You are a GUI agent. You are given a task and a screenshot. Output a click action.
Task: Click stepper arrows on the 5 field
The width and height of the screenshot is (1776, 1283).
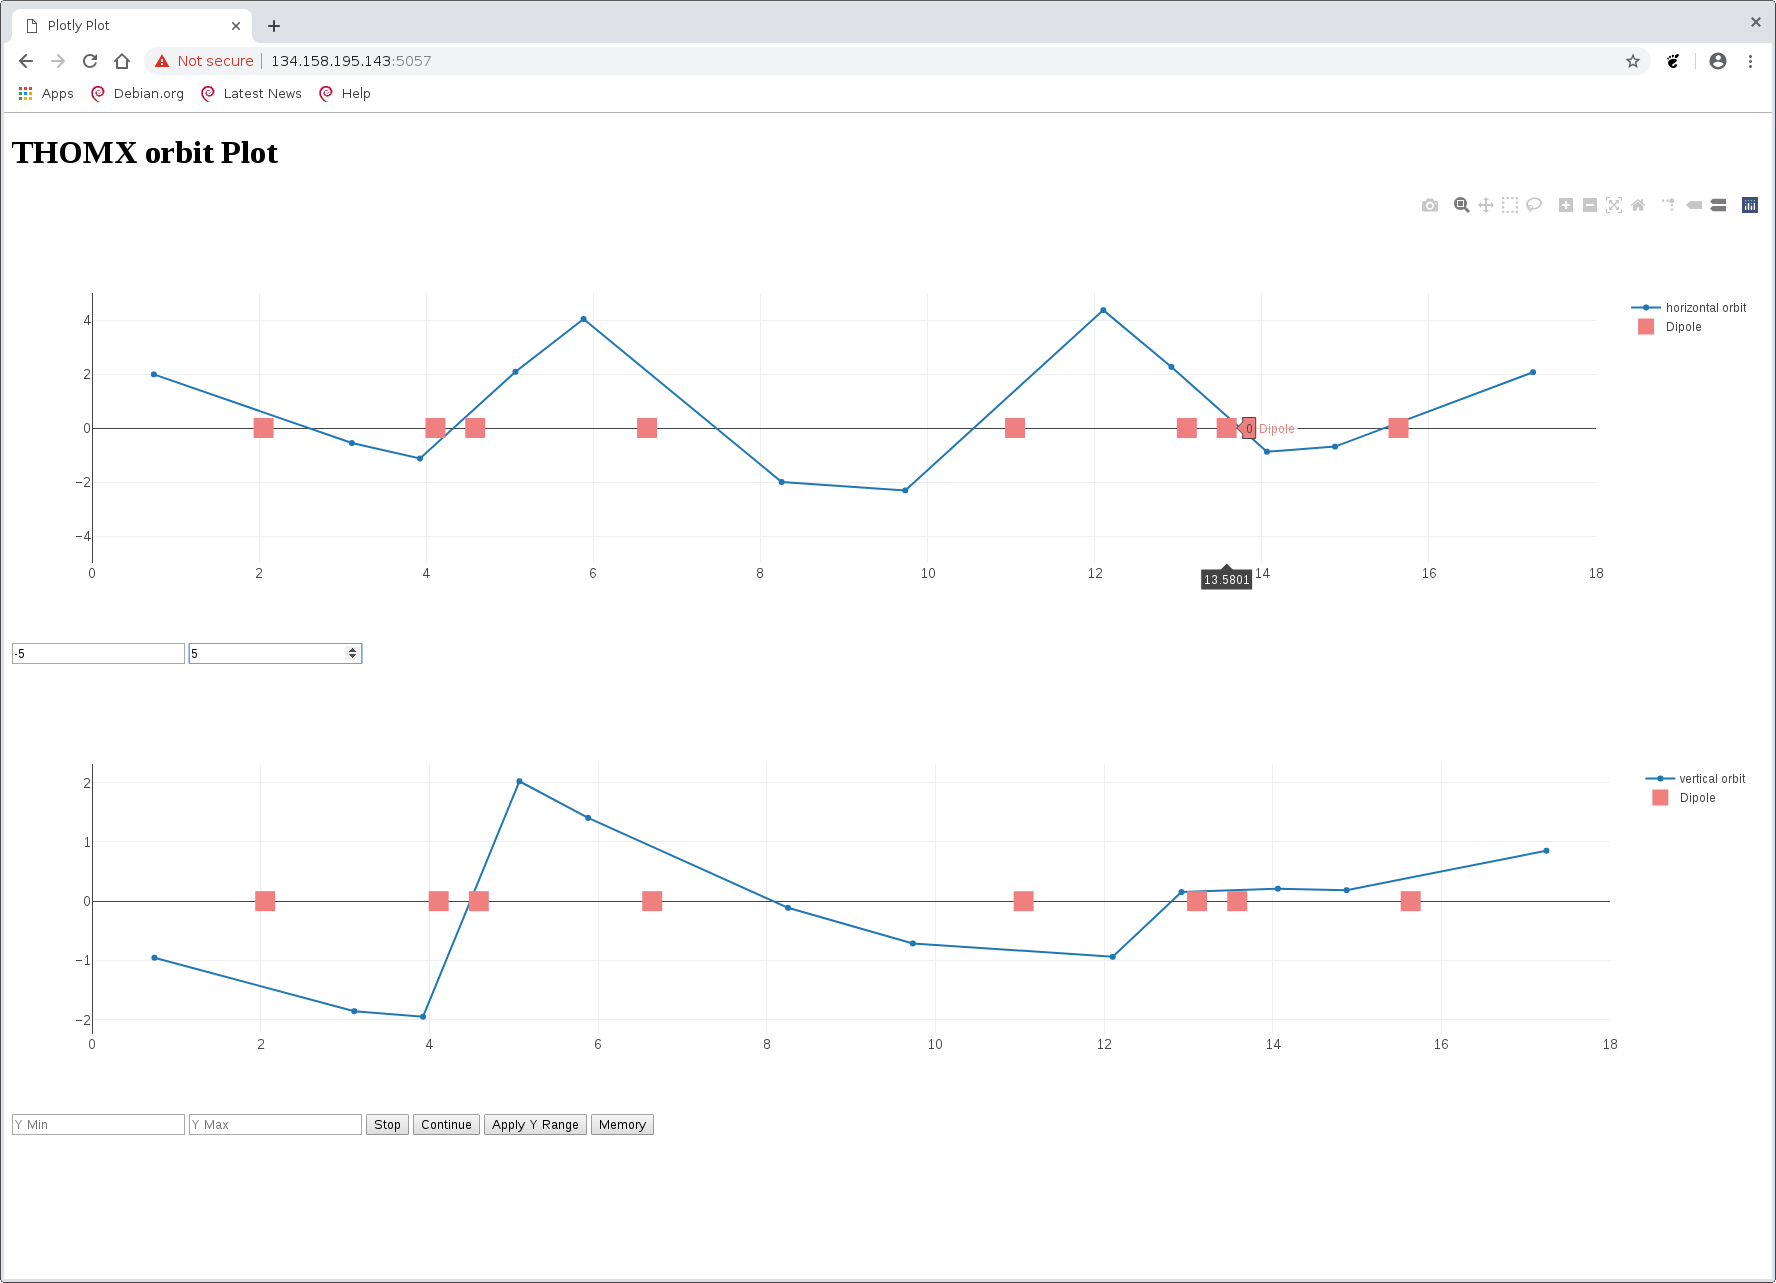point(352,653)
